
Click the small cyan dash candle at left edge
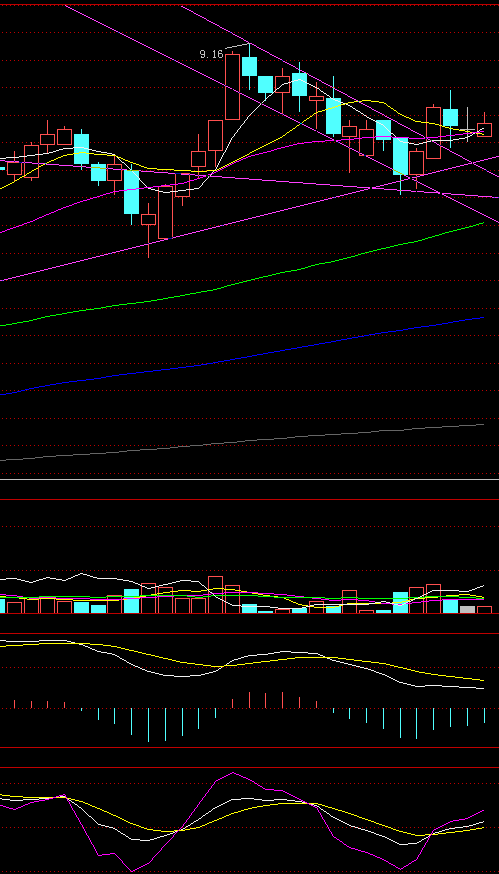[2, 168]
